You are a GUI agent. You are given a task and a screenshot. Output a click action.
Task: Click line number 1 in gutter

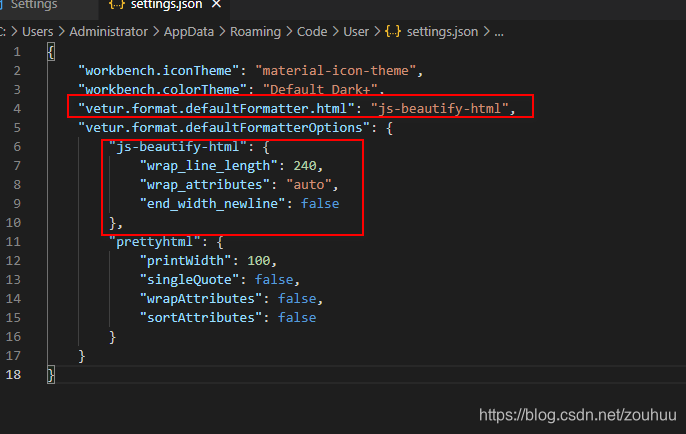coord(17,52)
